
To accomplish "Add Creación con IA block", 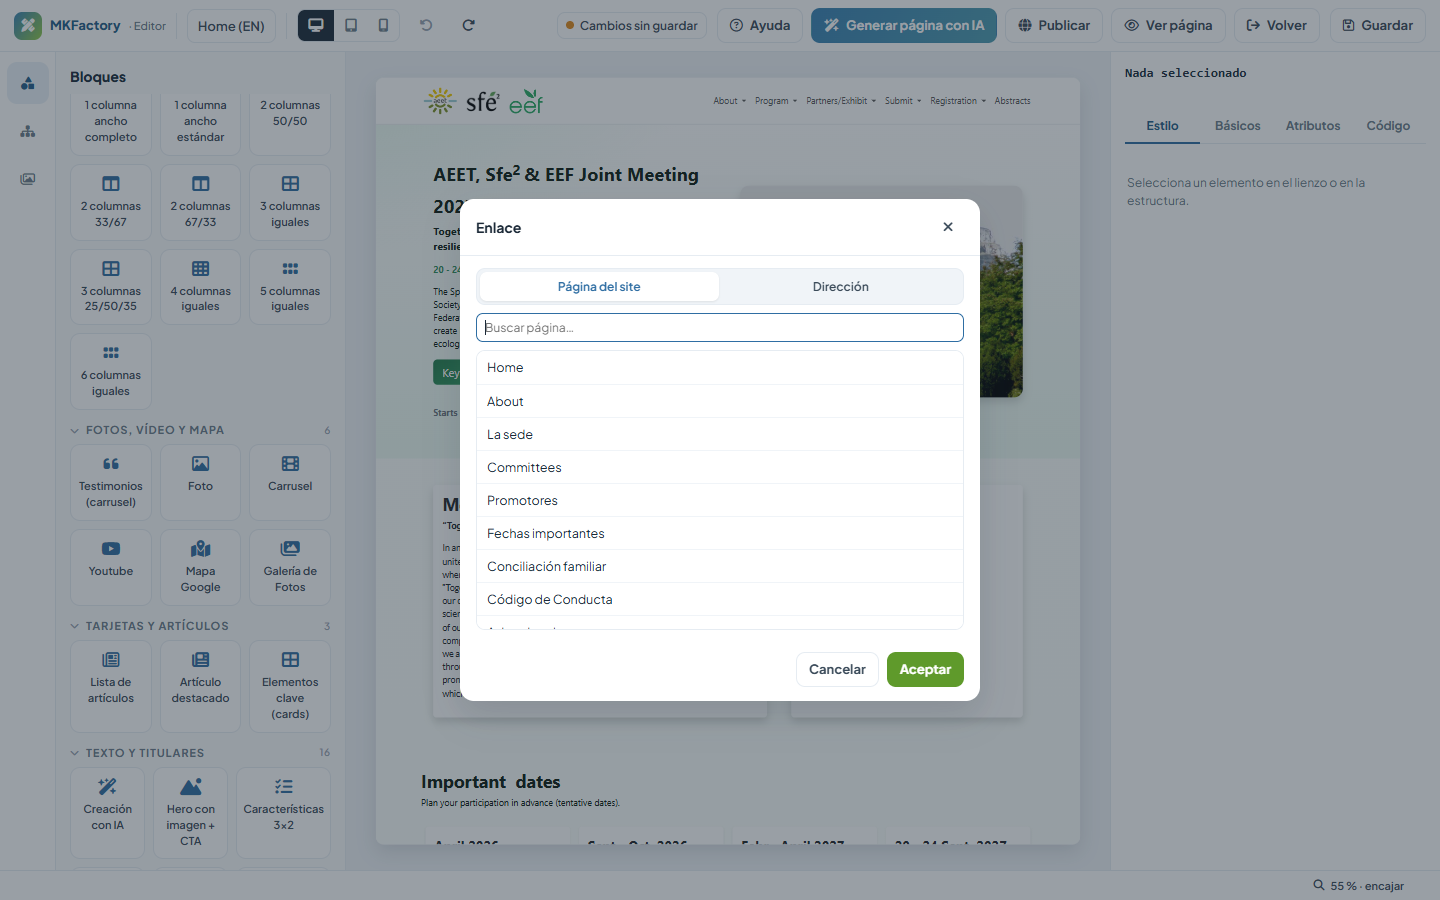I will pyautogui.click(x=108, y=812).
